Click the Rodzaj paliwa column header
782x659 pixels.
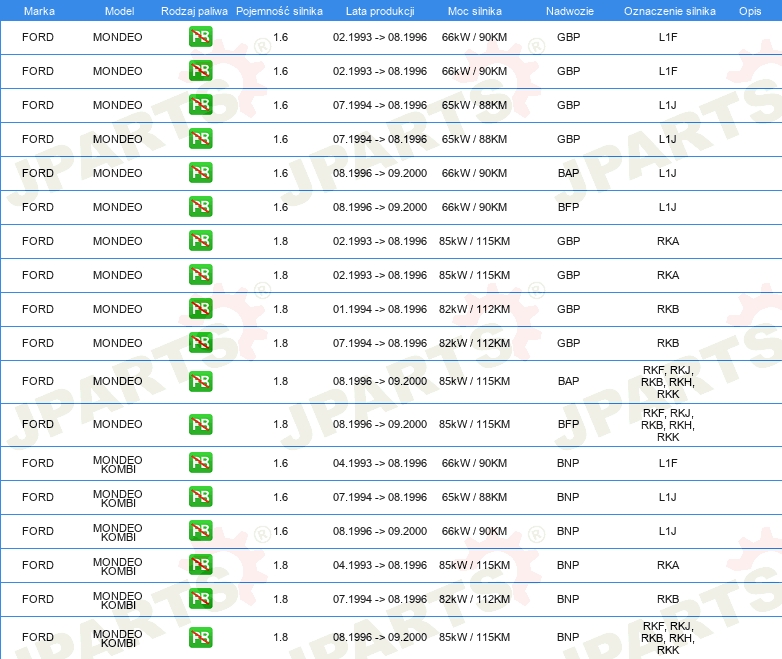tap(195, 11)
